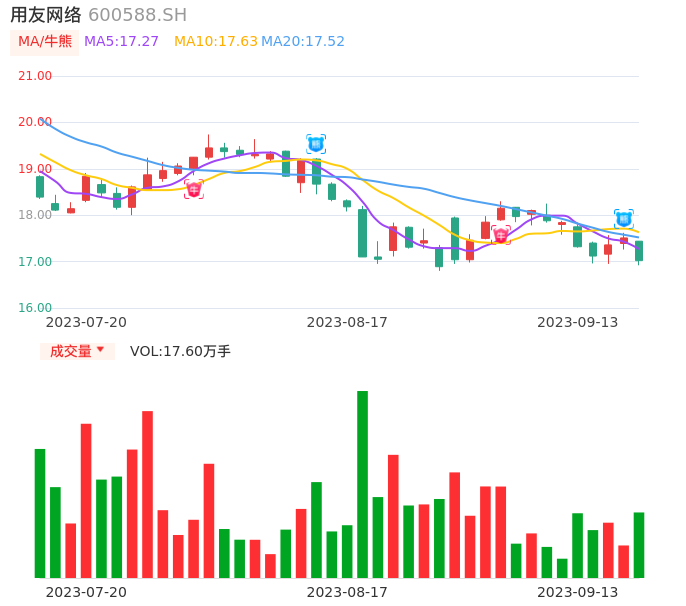Screen dimensions: 686x606
Task: Click the tallest green volume bar
Action: 363,484
